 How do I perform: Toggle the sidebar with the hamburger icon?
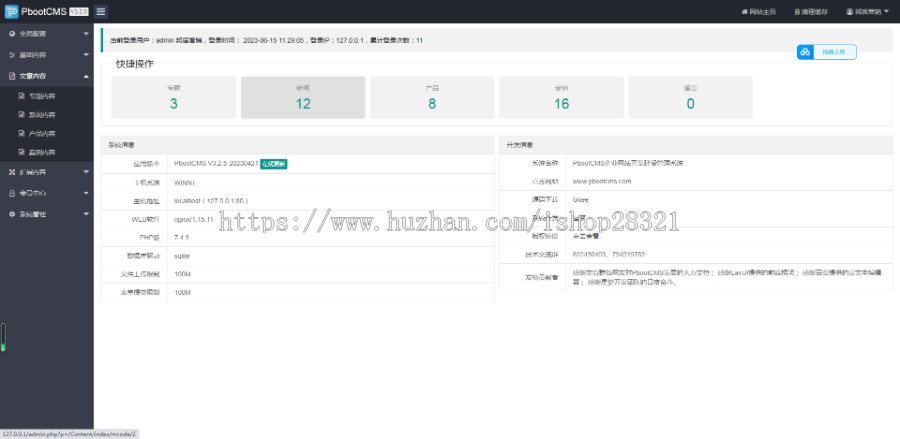click(x=100, y=11)
